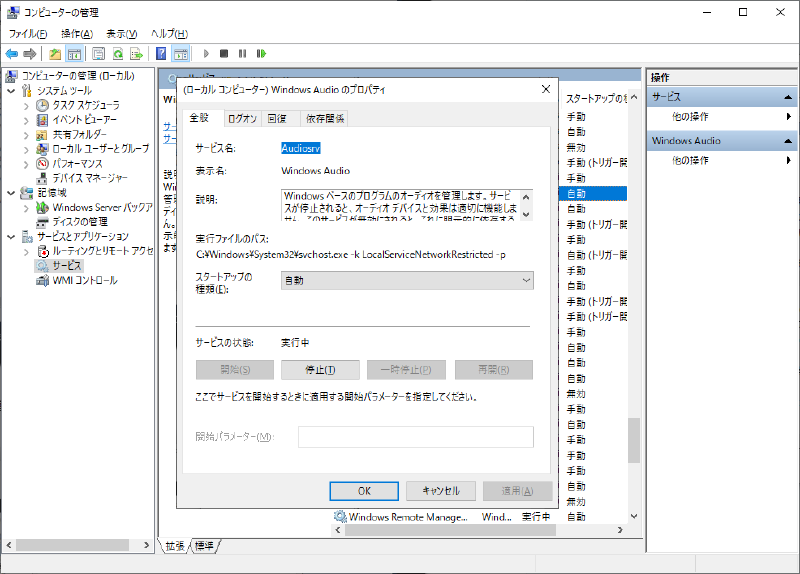Expand the イベント ビューアー tree node
Viewport: 800px width, 574px height.
click(26, 119)
